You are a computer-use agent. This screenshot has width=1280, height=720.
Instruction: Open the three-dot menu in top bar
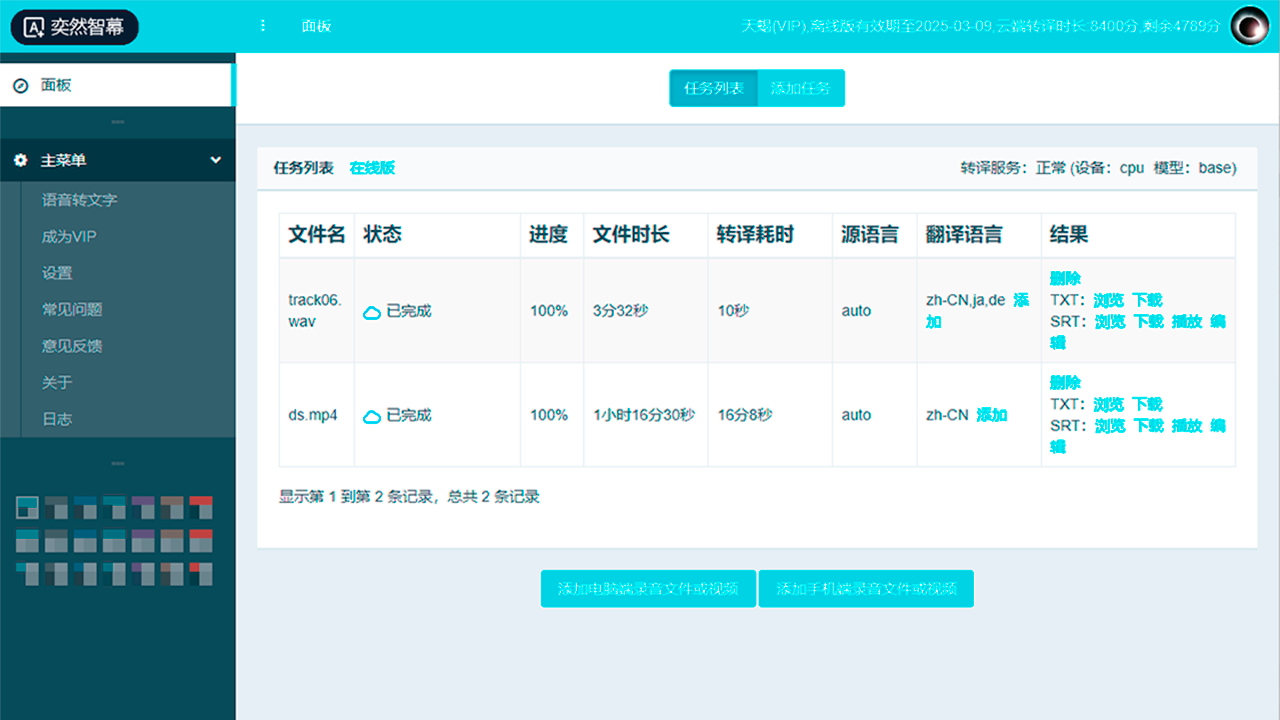pos(263,26)
